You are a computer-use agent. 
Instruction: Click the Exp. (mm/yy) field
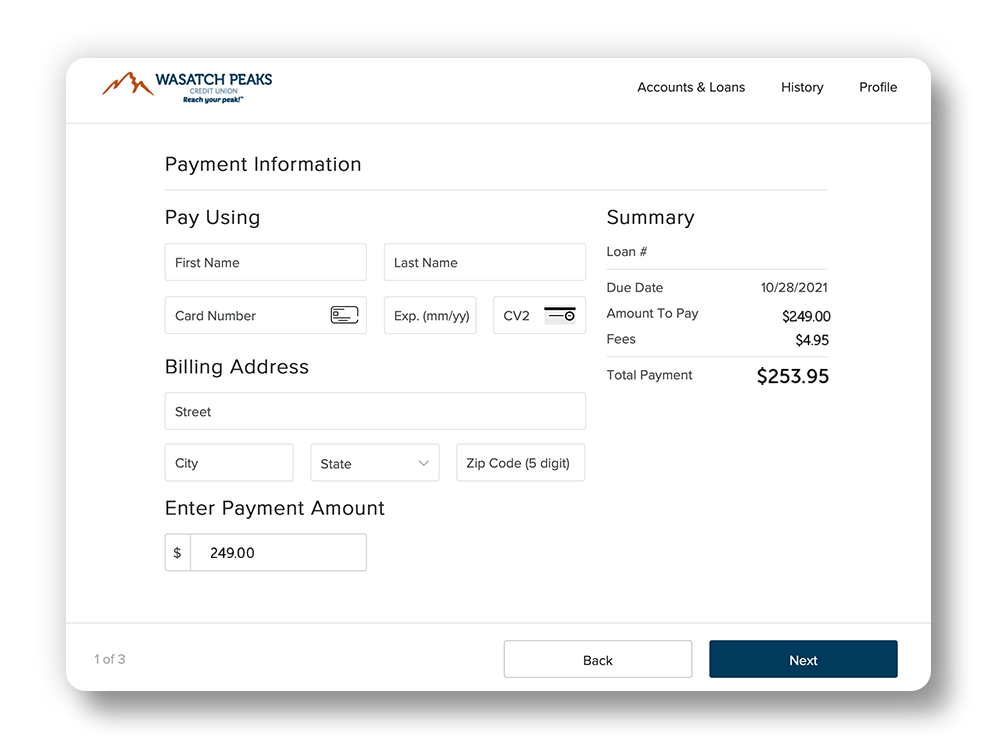point(430,314)
